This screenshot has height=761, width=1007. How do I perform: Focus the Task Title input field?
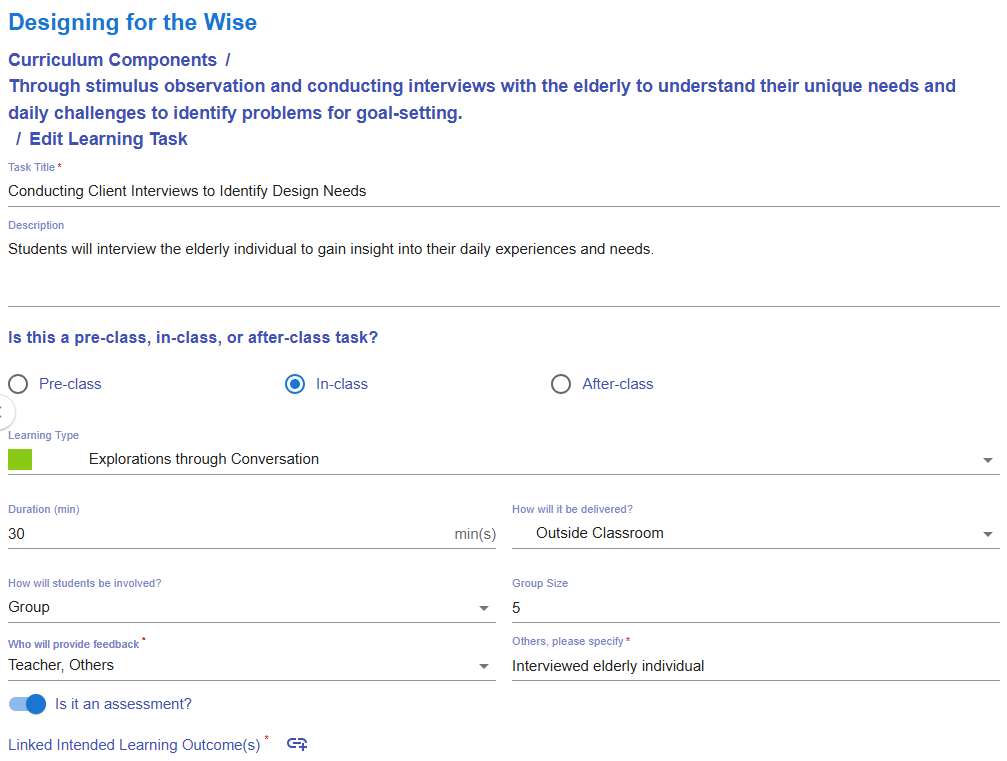tap(500, 191)
